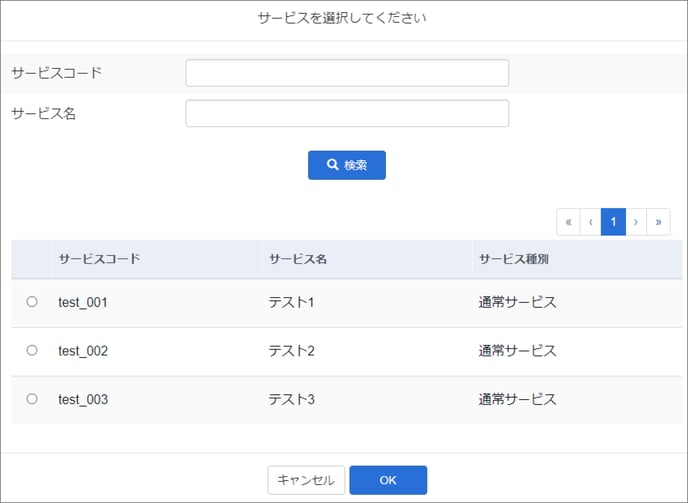Click 通常サービス in the test_001 row
Image resolution: width=688 pixels, height=503 pixels.
click(x=517, y=302)
